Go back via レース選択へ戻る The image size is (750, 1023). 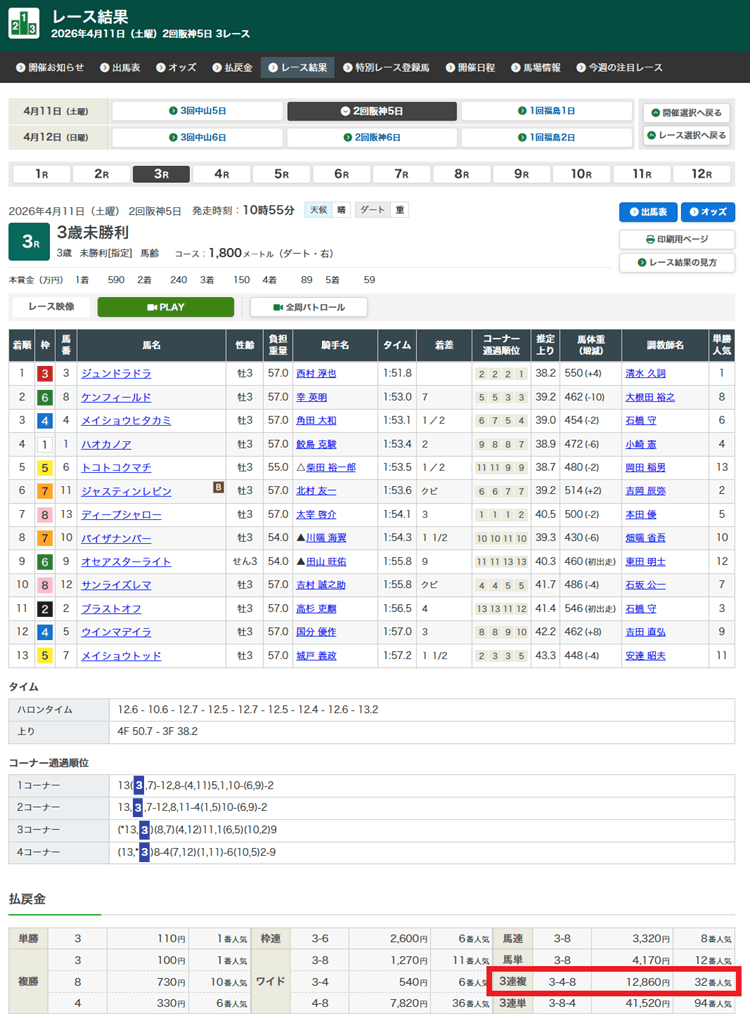[685, 136]
